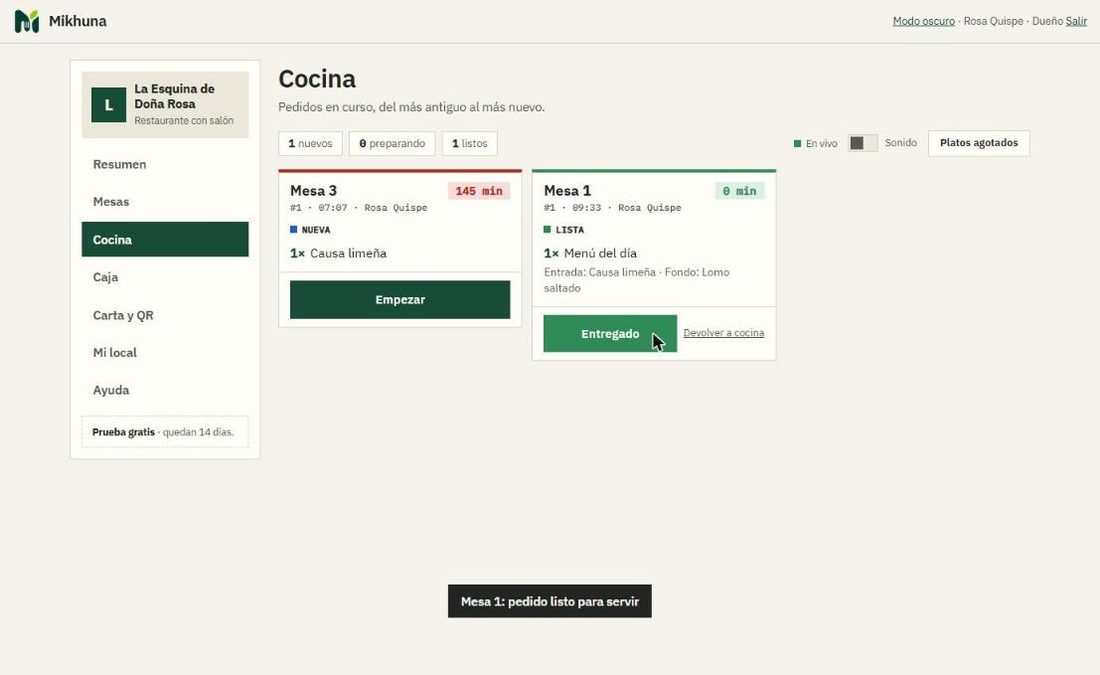The width and height of the screenshot is (1100, 675).
Task: Open Platos agotados
Action: coord(979,143)
